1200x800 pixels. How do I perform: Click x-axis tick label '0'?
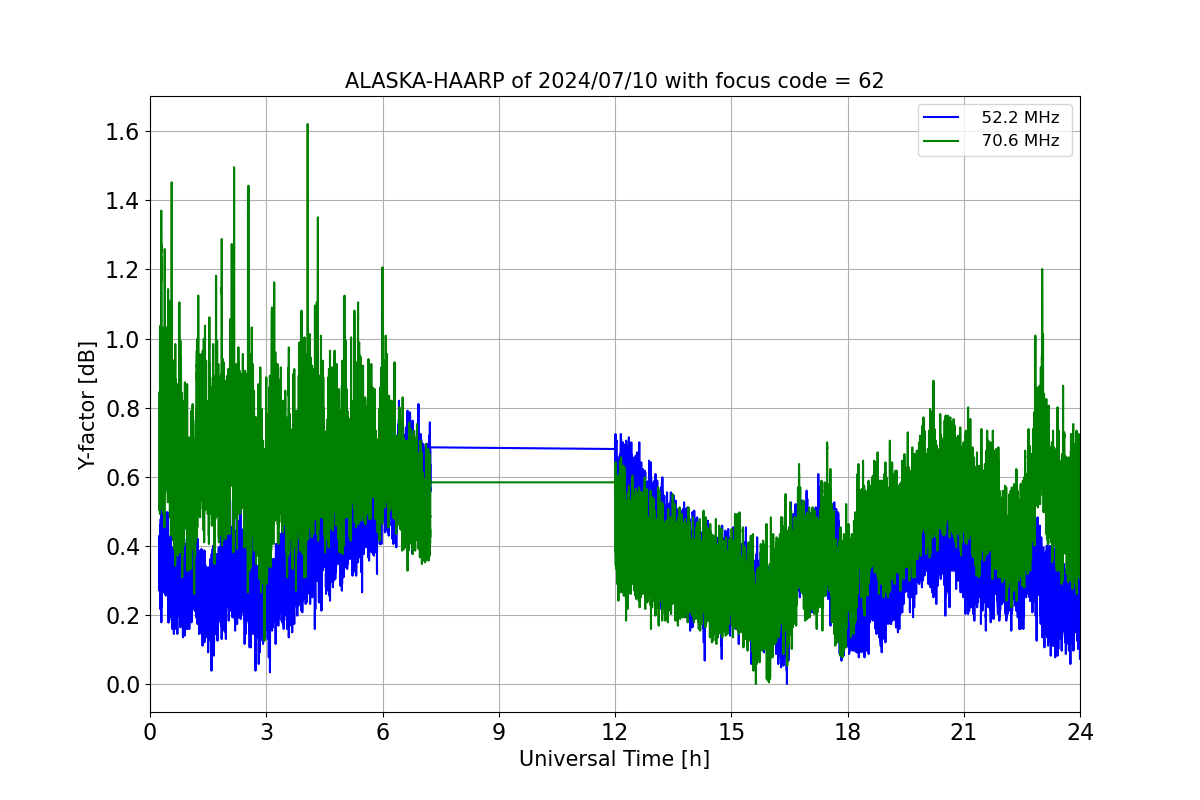coord(150,731)
